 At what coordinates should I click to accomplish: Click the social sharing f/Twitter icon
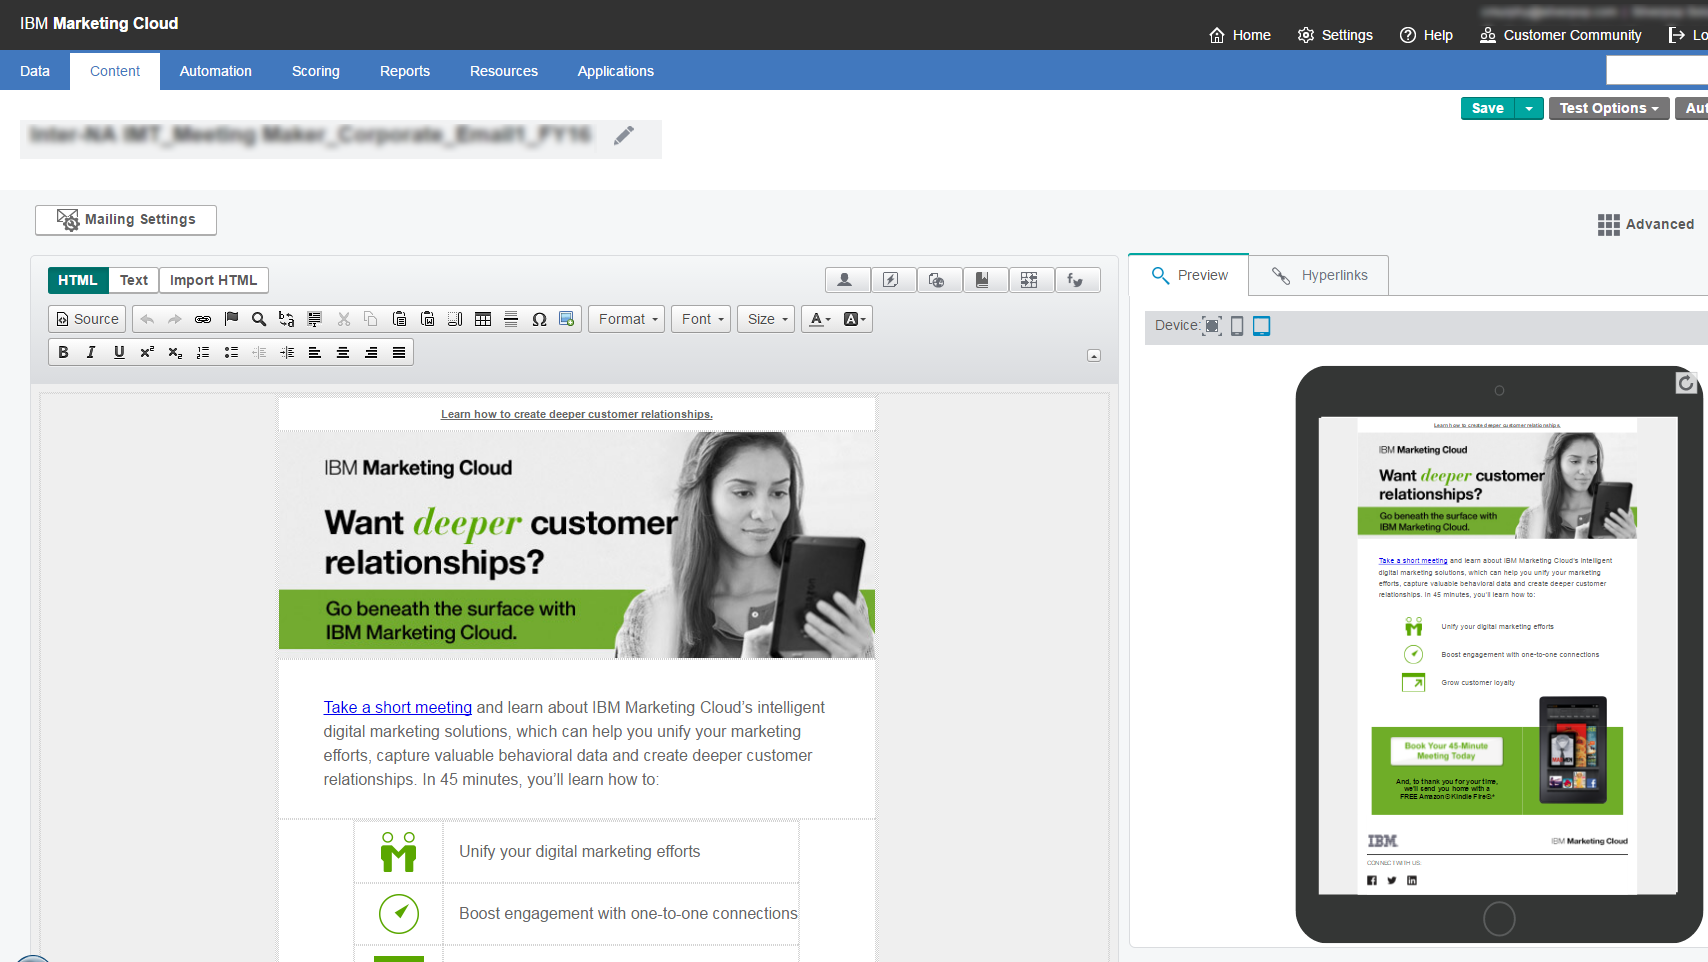pyautogui.click(x=1078, y=280)
